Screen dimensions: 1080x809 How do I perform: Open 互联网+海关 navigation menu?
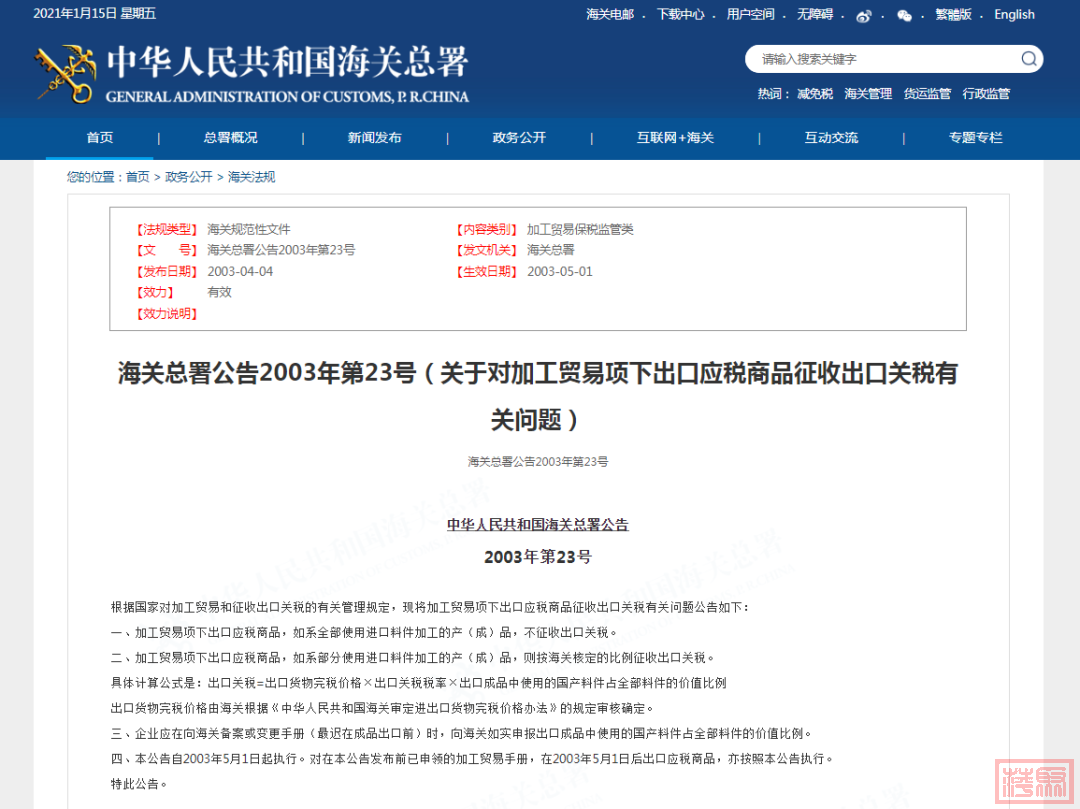click(675, 138)
